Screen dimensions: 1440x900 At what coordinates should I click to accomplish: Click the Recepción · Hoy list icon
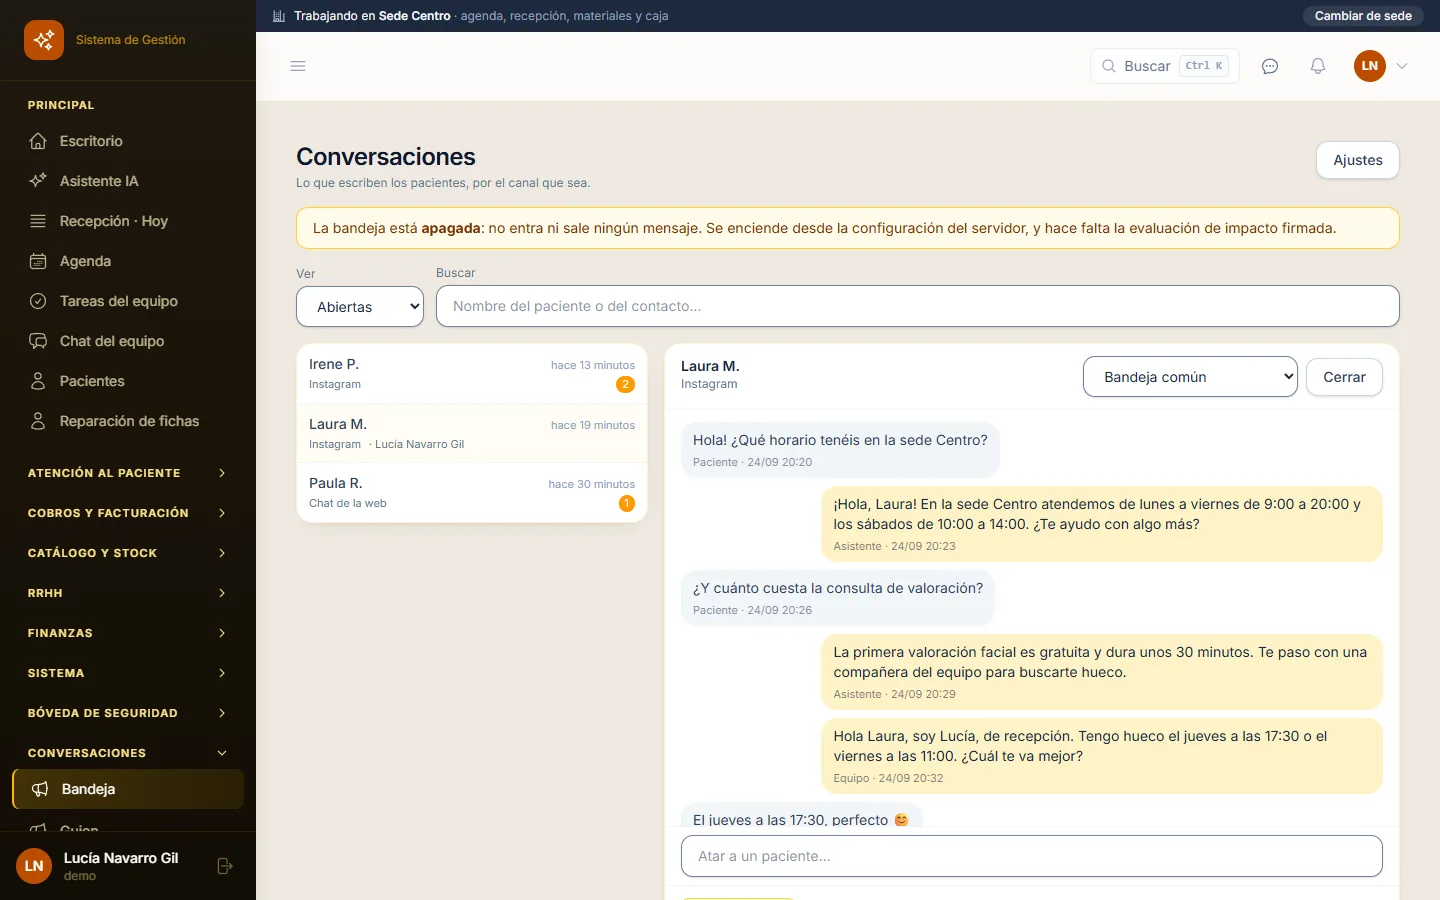[x=38, y=221]
